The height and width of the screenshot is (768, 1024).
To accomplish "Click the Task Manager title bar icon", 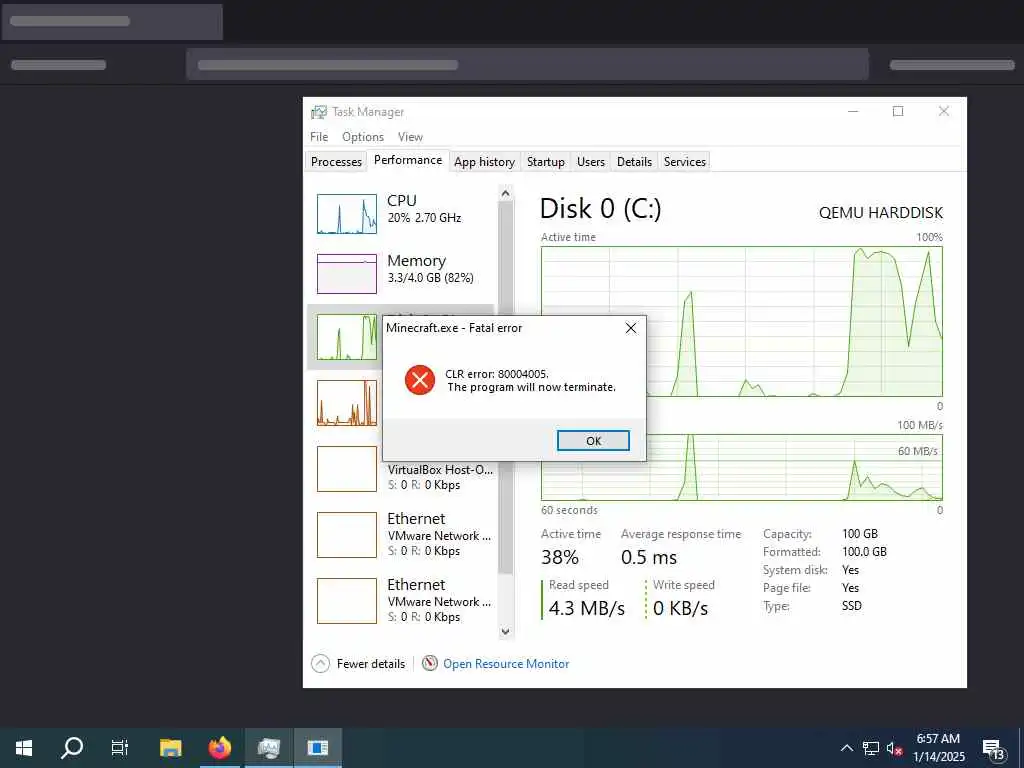I will tap(319, 112).
